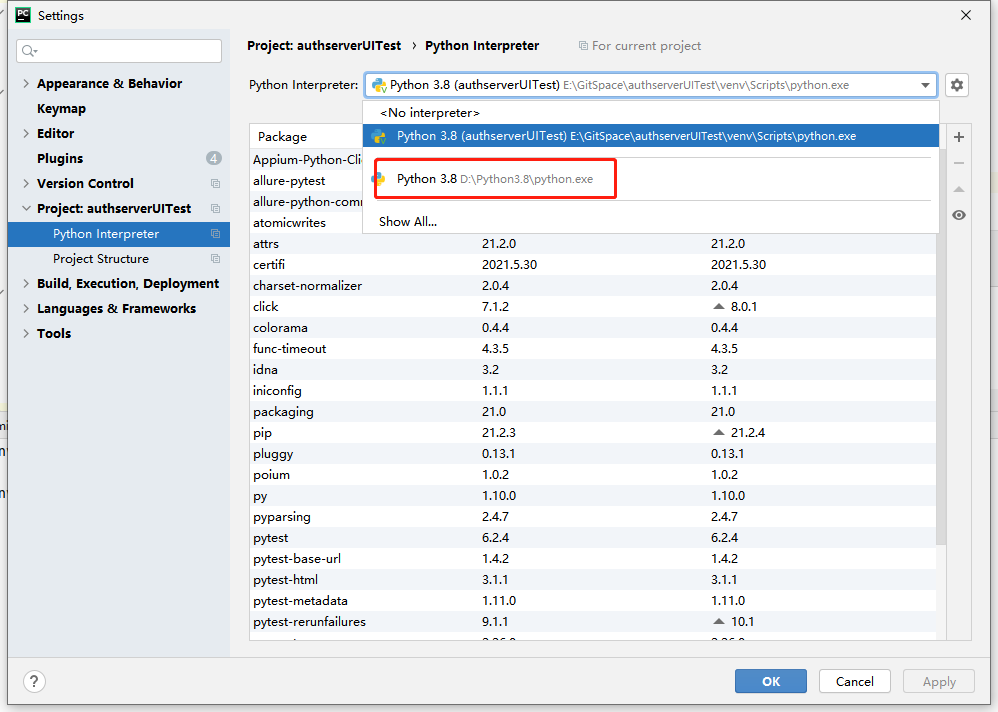This screenshot has width=998, height=712.
Task: Select <No interpreter> from dropdown list
Action: [650, 113]
